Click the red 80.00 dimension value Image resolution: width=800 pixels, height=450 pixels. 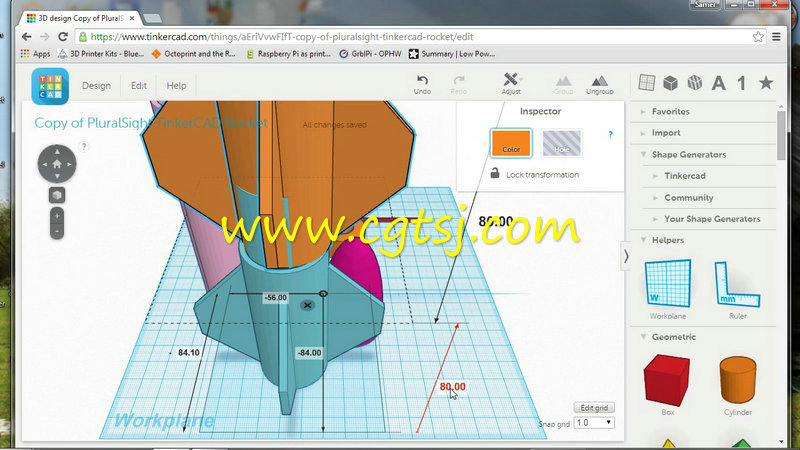[x=452, y=387]
